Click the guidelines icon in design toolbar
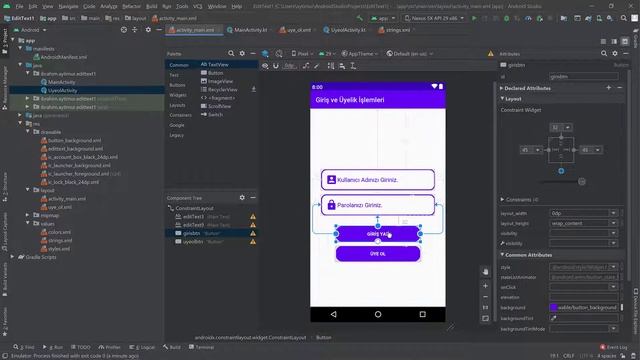The image size is (640, 360). 353,66
